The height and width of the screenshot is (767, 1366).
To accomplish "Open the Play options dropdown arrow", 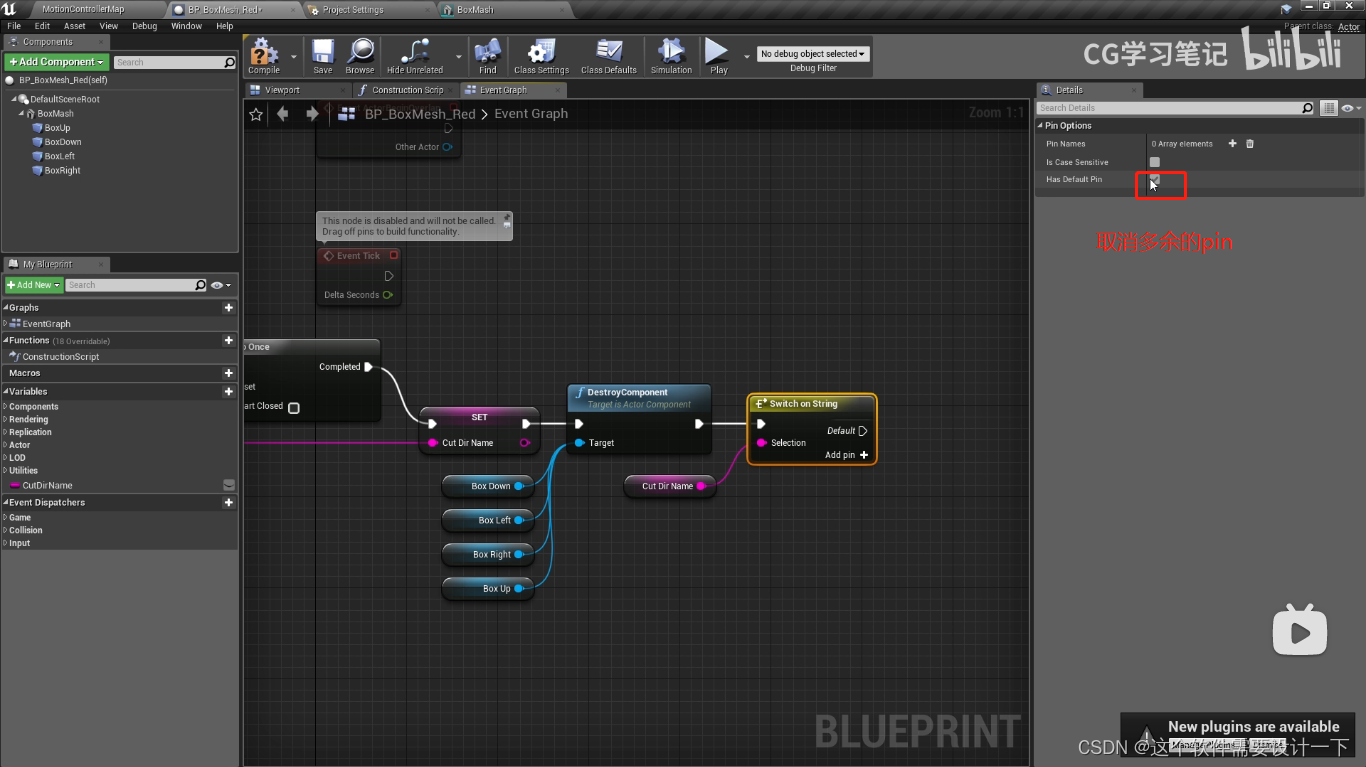I will coord(746,57).
